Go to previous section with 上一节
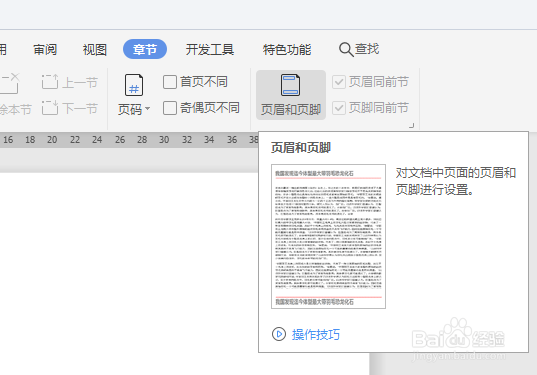This screenshot has height=375, width=537. pyautogui.click(x=70, y=82)
